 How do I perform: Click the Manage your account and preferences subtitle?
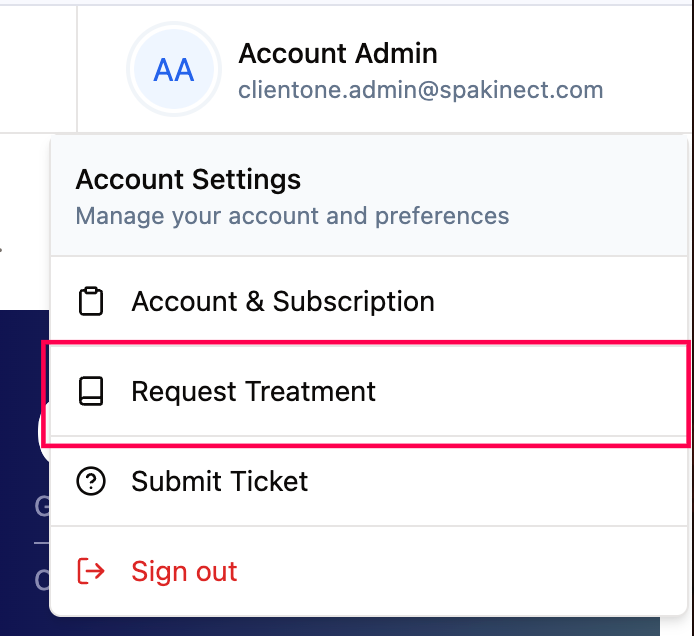tap(292, 216)
